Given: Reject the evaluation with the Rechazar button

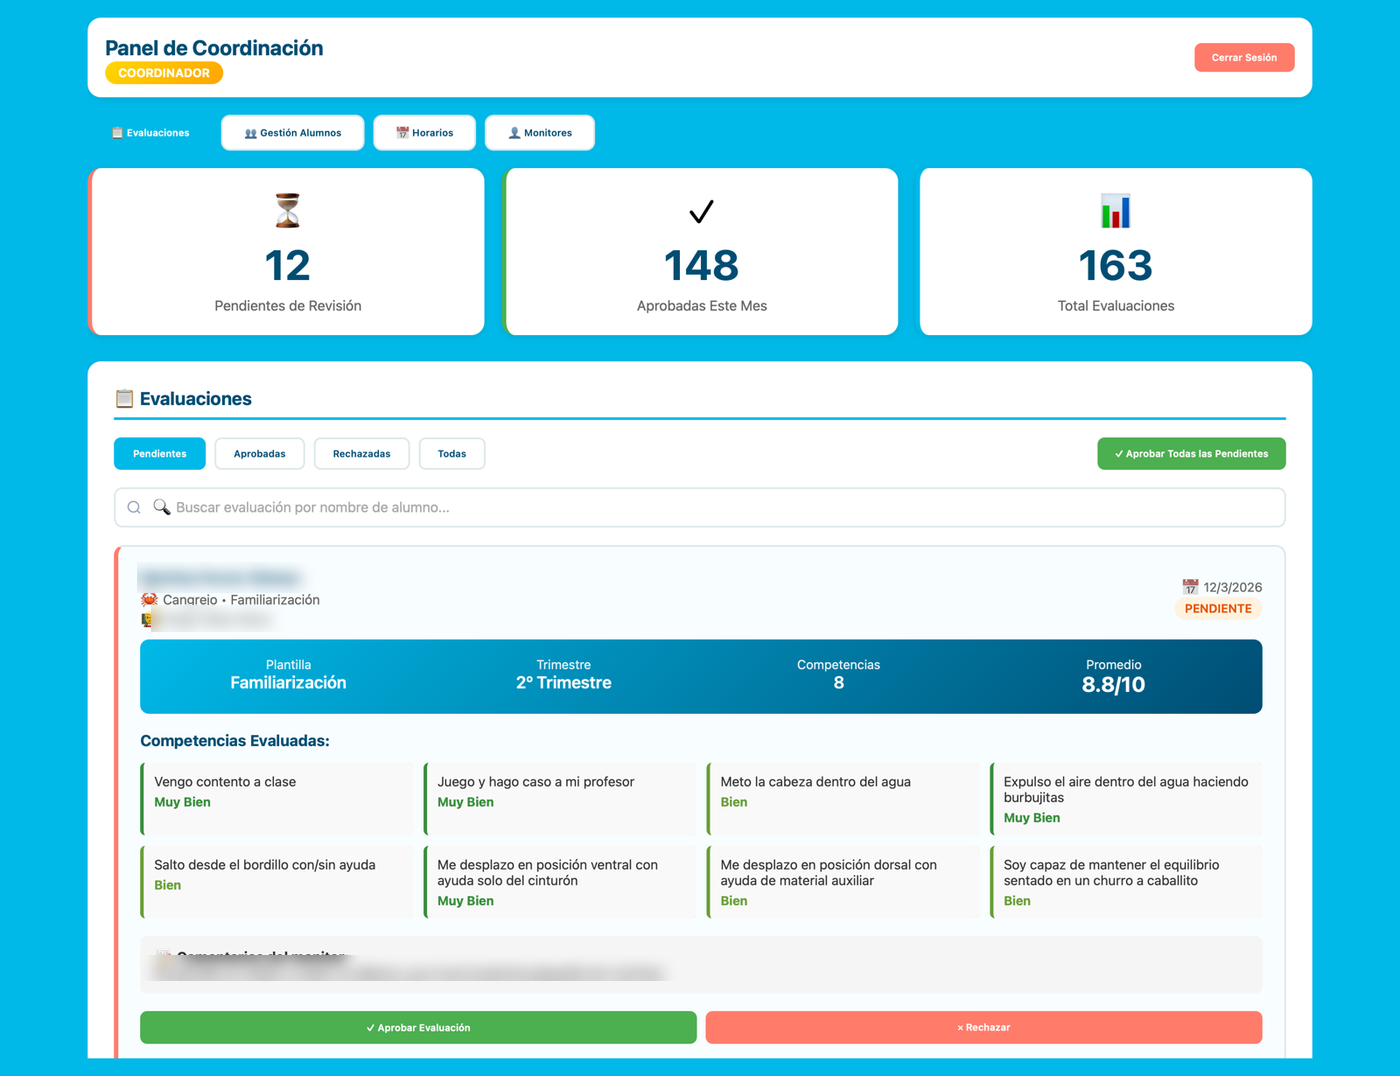Looking at the screenshot, I should coord(984,1028).
